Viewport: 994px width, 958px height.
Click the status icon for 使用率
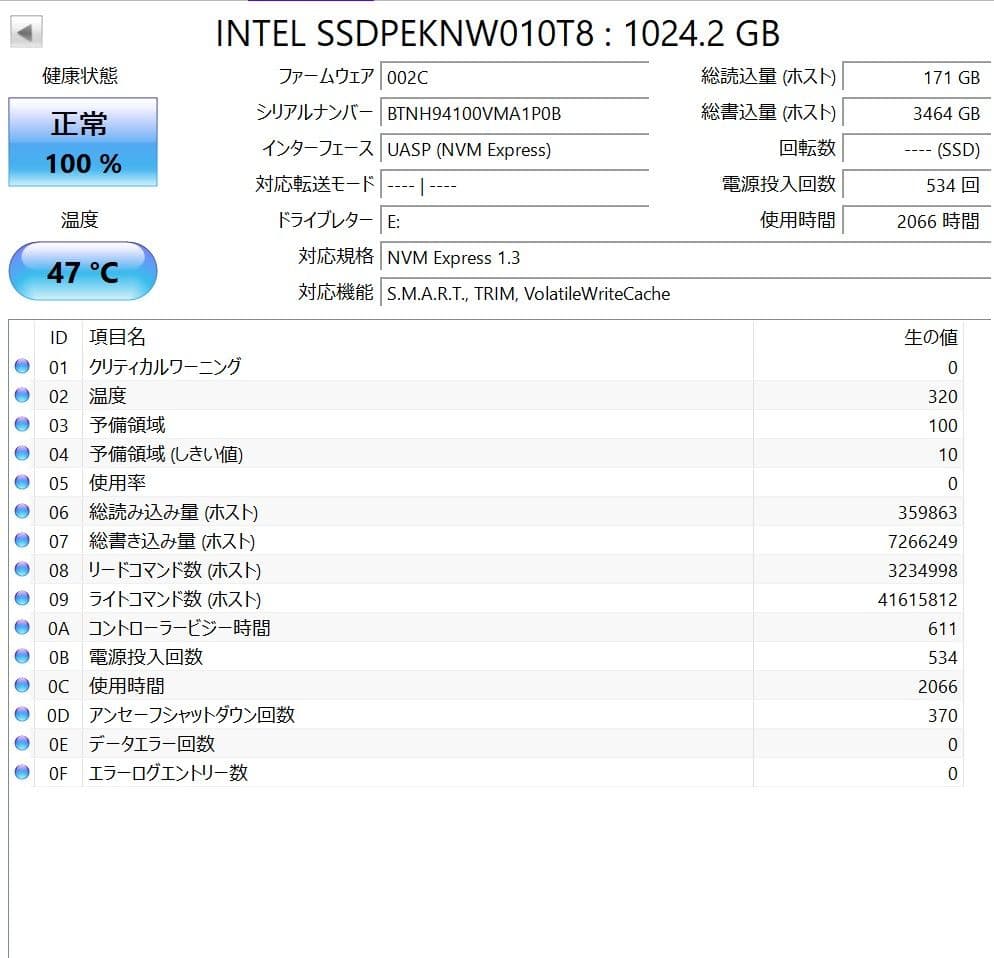pyautogui.click(x=21, y=482)
